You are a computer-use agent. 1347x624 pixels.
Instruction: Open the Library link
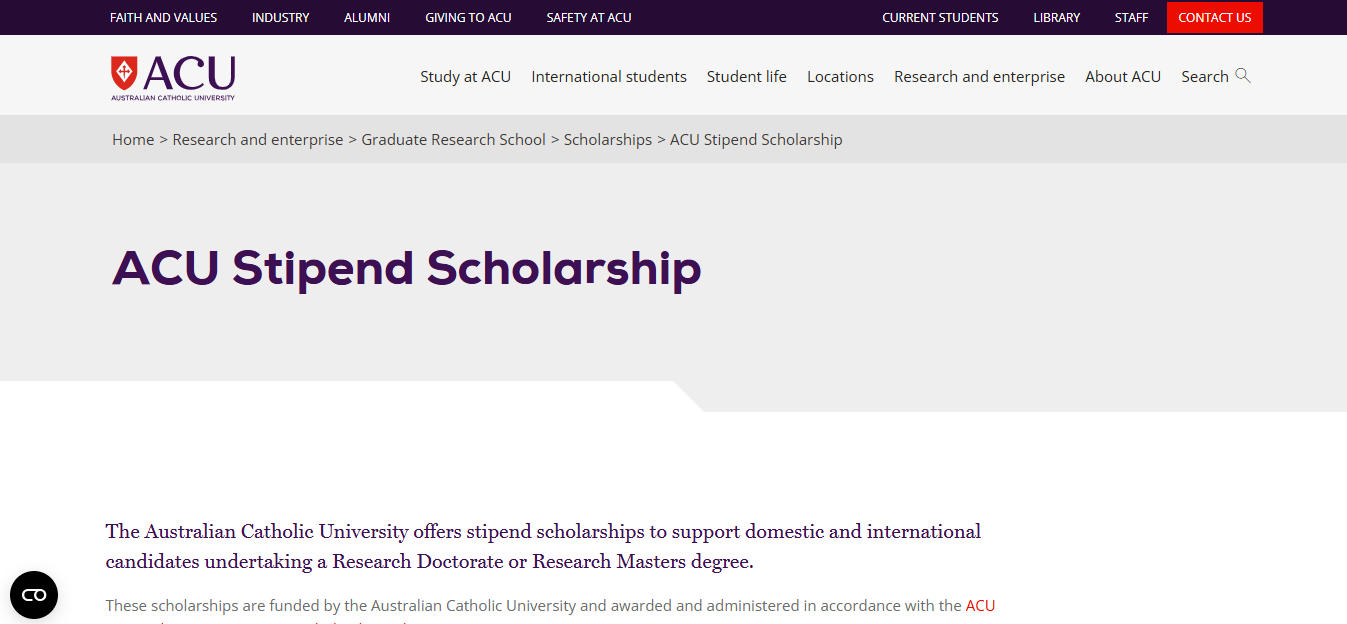[1057, 17]
